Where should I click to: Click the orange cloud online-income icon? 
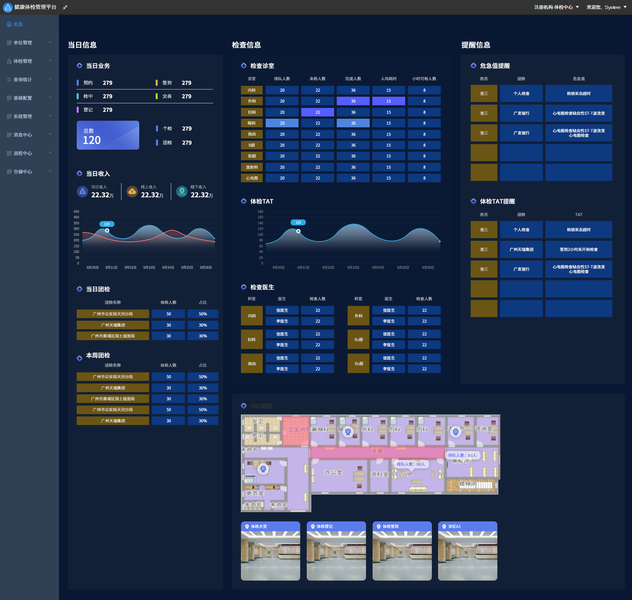pos(132,192)
